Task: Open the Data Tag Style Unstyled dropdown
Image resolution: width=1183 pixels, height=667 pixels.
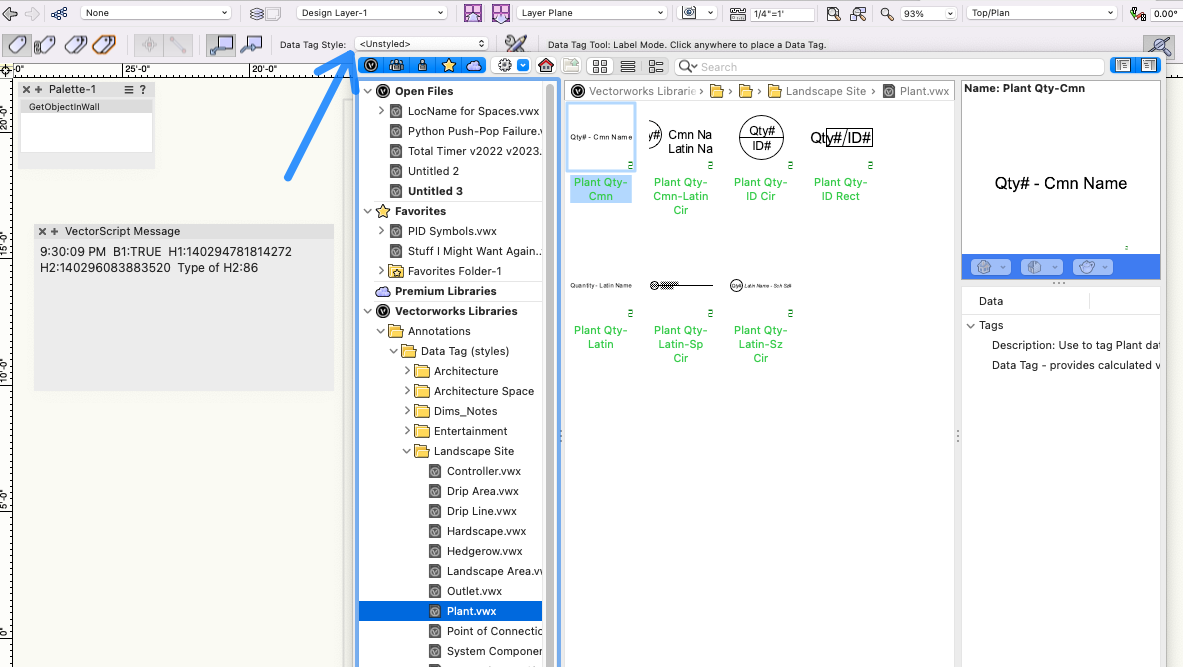Action: [421, 43]
